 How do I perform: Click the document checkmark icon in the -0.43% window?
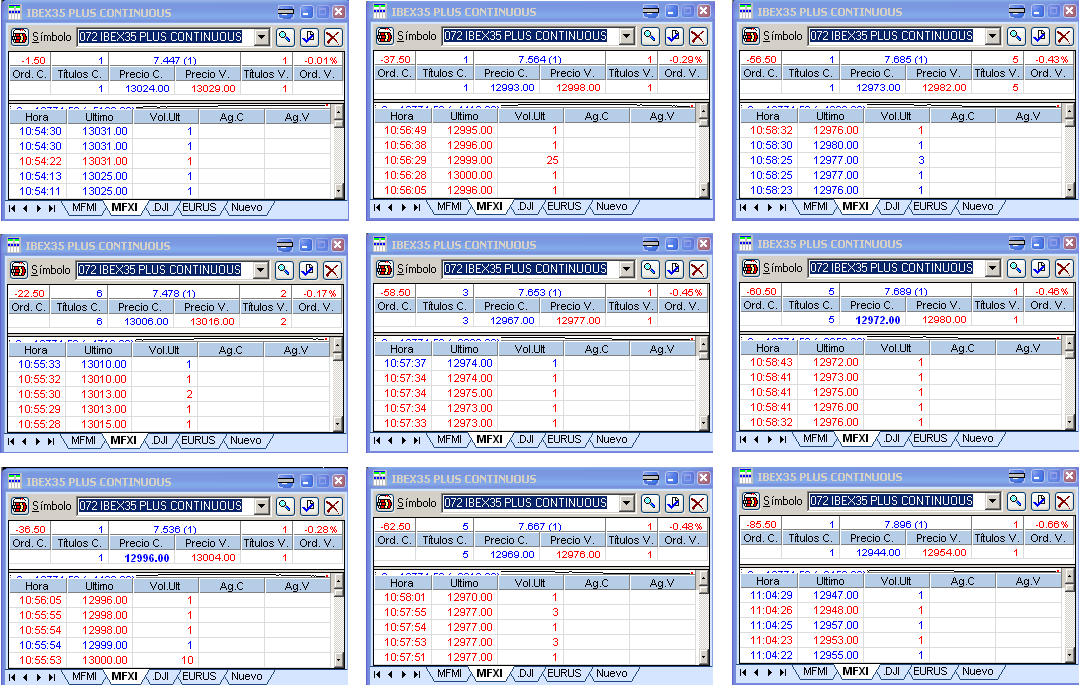(x=1040, y=36)
